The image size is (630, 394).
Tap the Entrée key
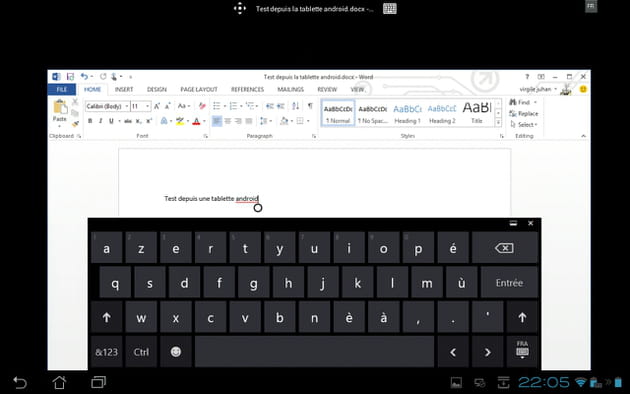tap(509, 283)
